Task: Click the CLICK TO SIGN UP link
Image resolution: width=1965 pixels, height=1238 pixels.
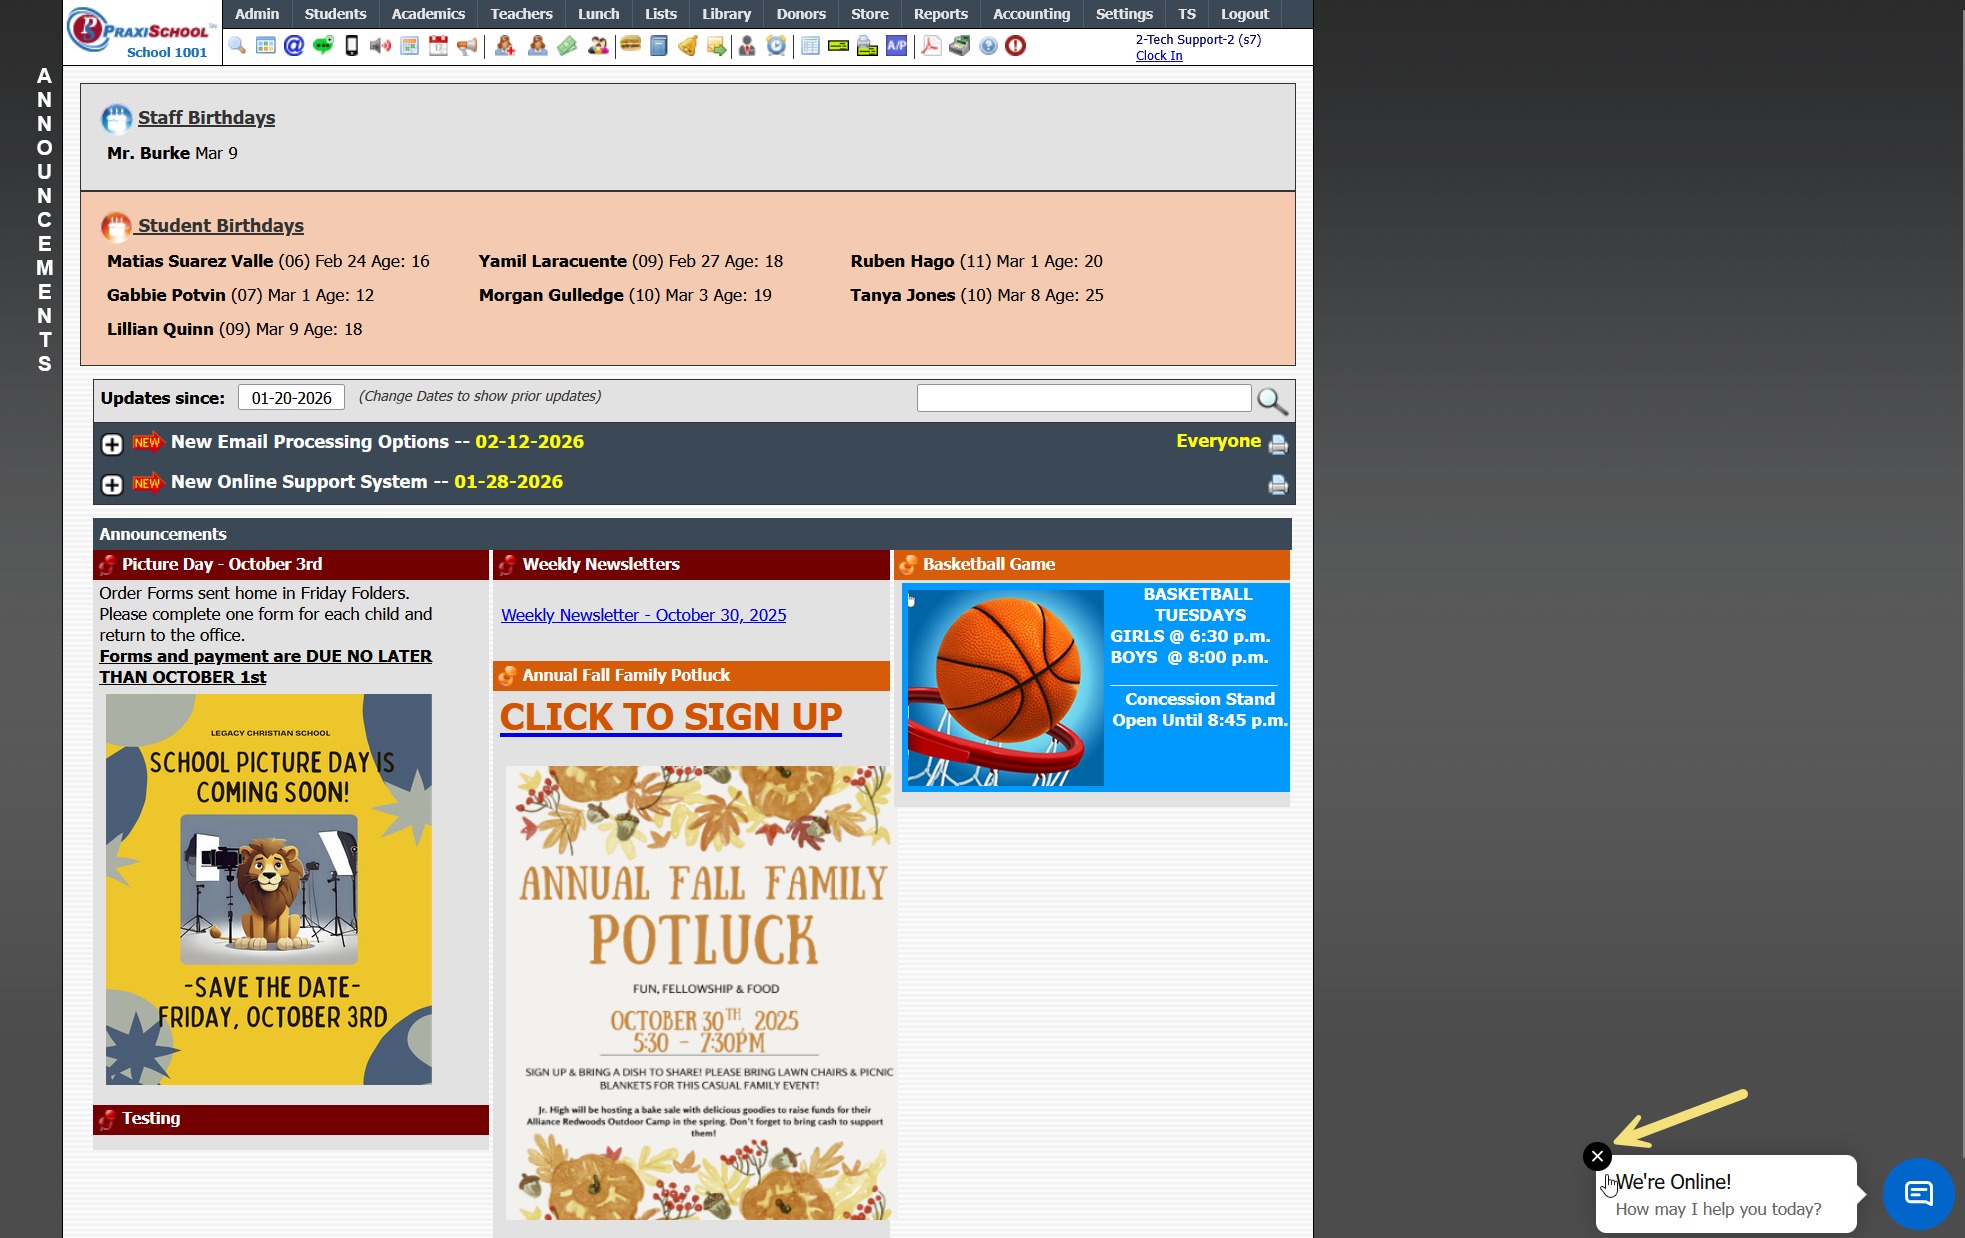Action: click(671, 717)
